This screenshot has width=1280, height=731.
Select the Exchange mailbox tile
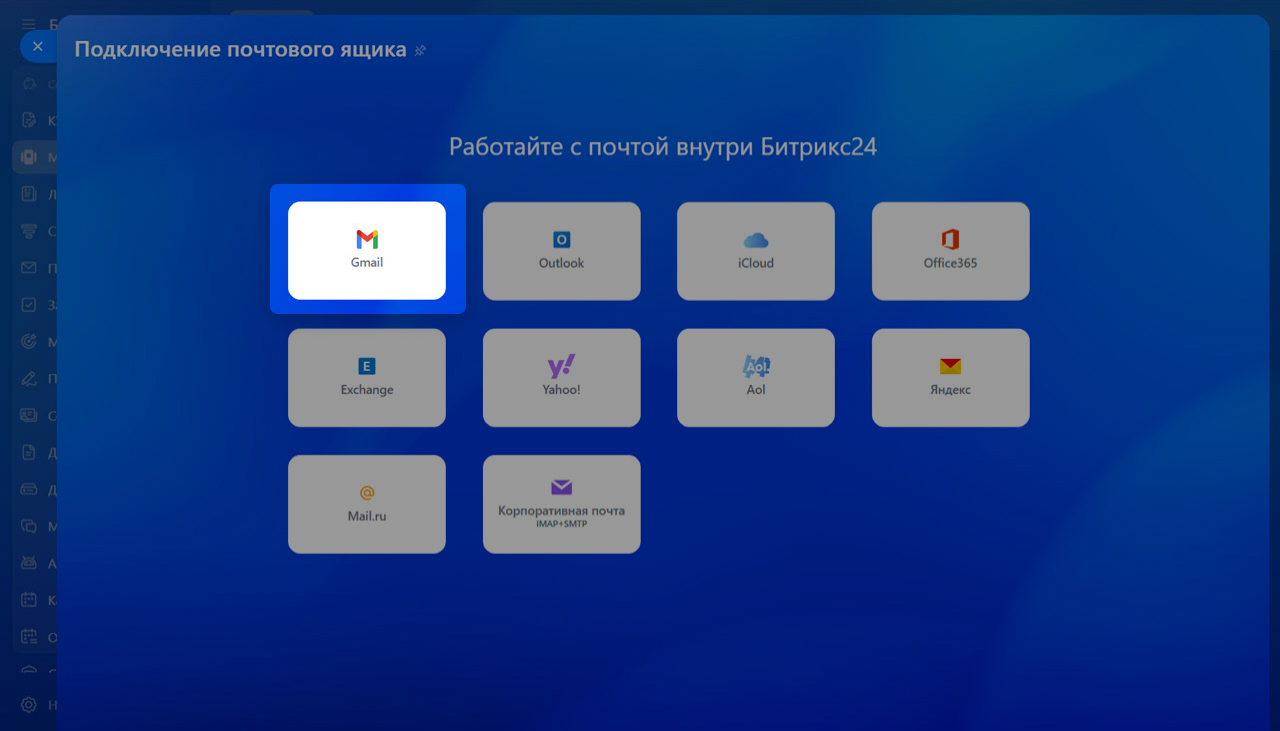point(367,377)
